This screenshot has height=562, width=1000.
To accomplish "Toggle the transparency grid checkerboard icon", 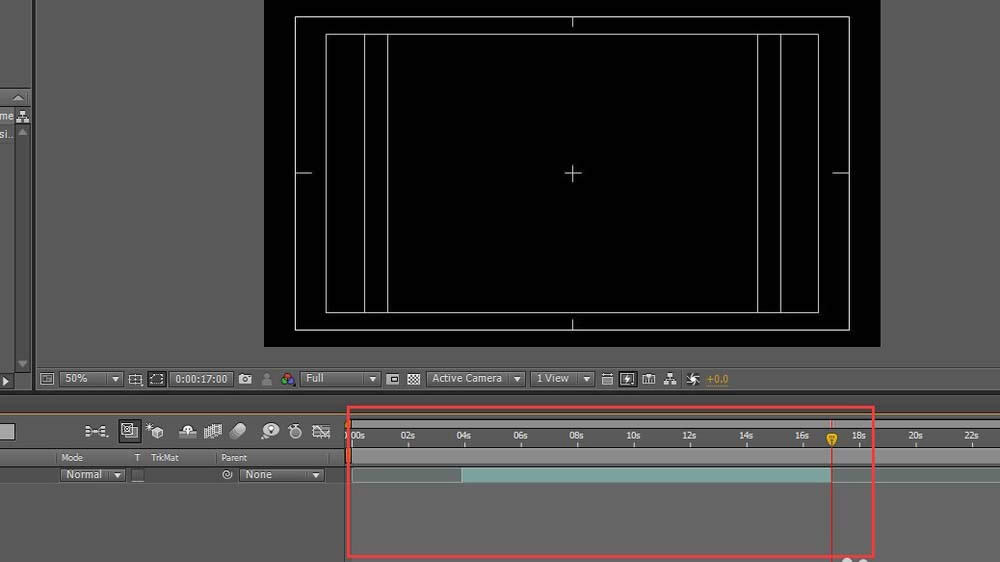I will [414, 379].
